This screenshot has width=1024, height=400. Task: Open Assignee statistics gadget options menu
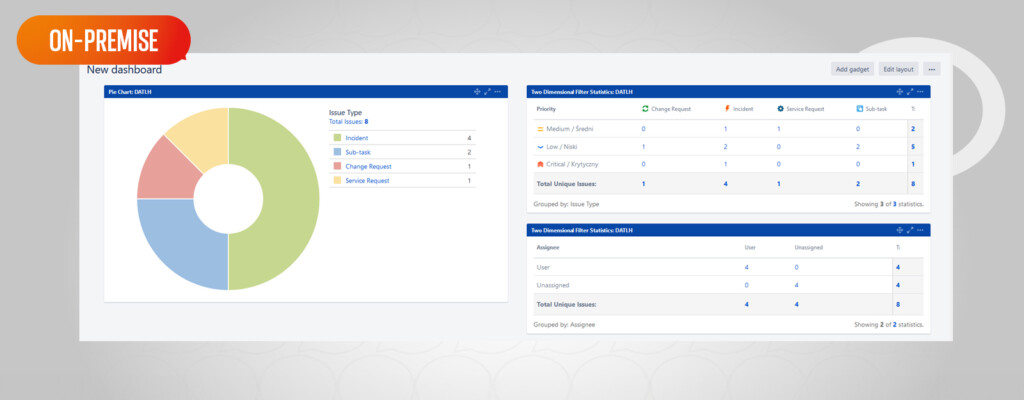click(x=920, y=230)
